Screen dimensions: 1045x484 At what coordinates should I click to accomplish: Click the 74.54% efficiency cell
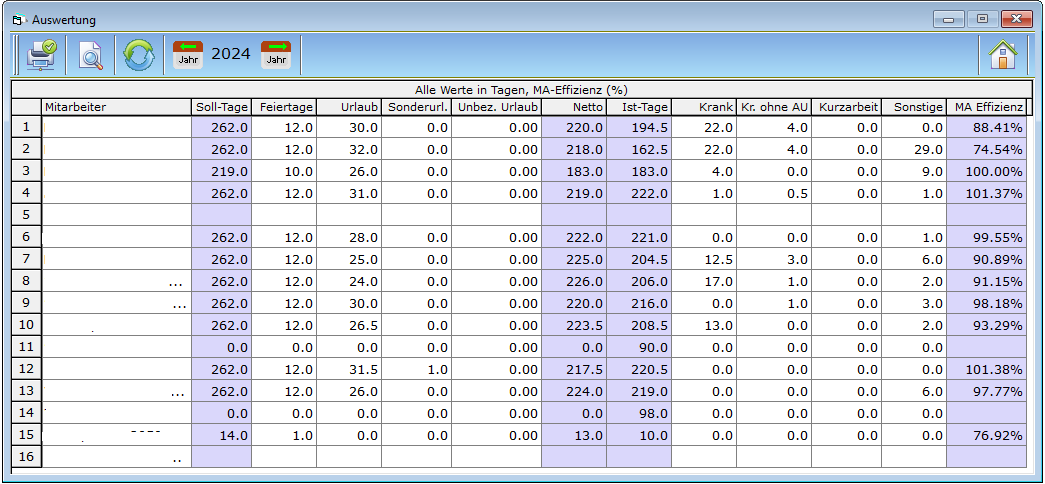tap(986, 149)
